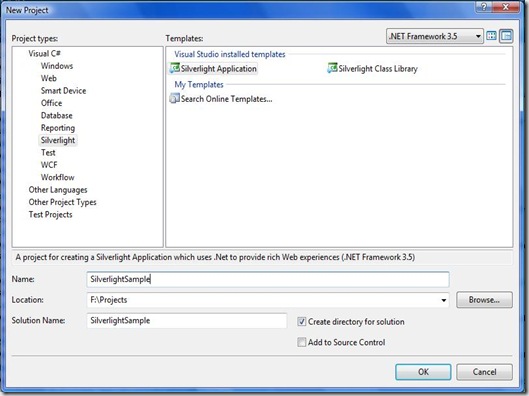The width and height of the screenshot is (529, 396).
Task: Click the My Templates group header
Action: click(x=199, y=84)
